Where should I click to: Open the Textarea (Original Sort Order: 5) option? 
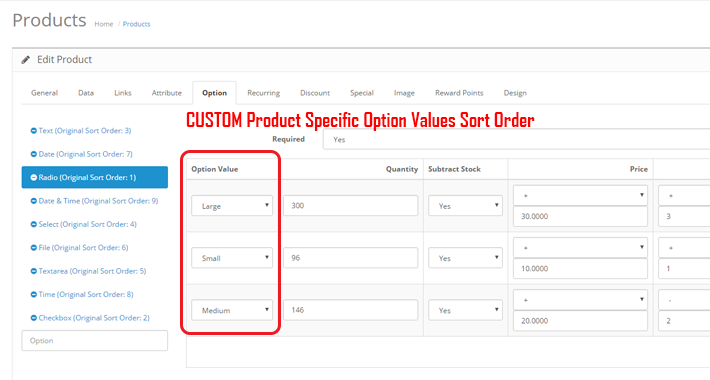pos(92,271)
